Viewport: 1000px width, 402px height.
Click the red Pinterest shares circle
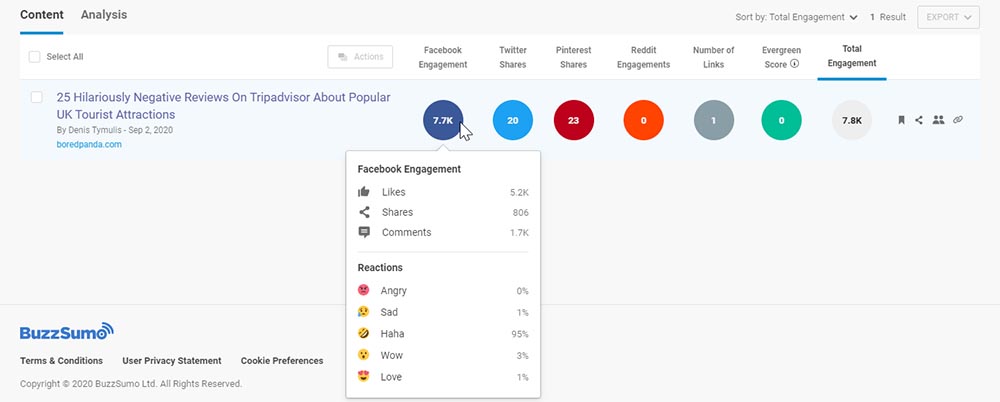point(573,120)
